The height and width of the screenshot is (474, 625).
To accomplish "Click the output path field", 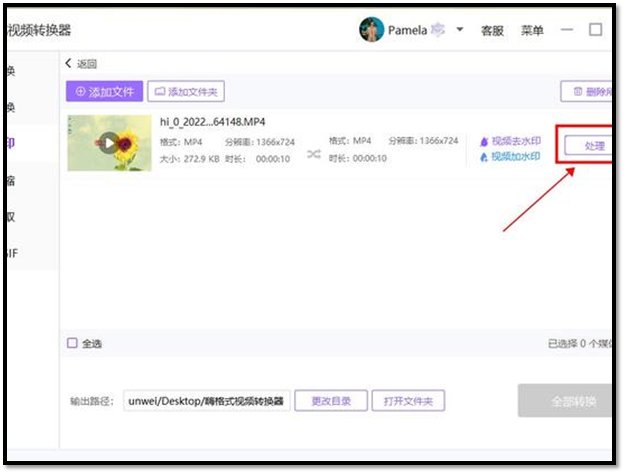I will 206,401.
